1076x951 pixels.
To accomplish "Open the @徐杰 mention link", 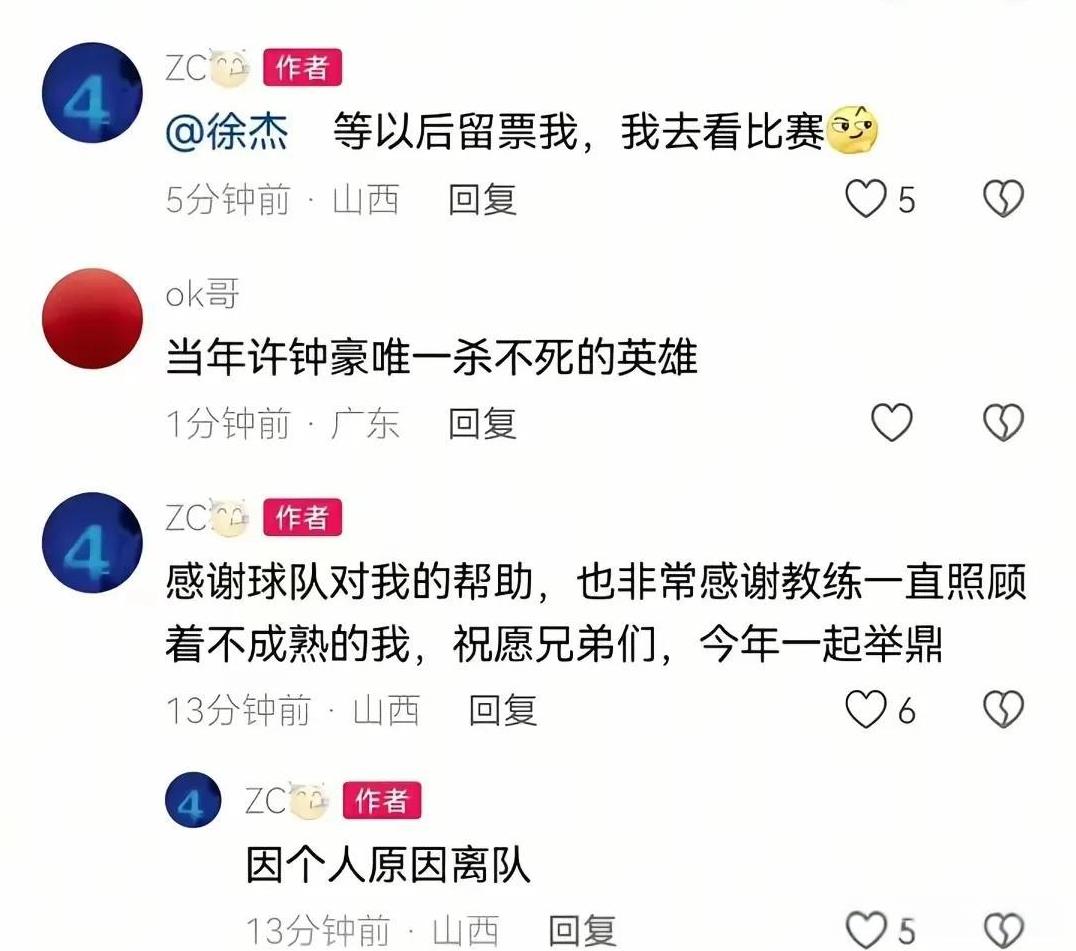I will coord(226,131).
